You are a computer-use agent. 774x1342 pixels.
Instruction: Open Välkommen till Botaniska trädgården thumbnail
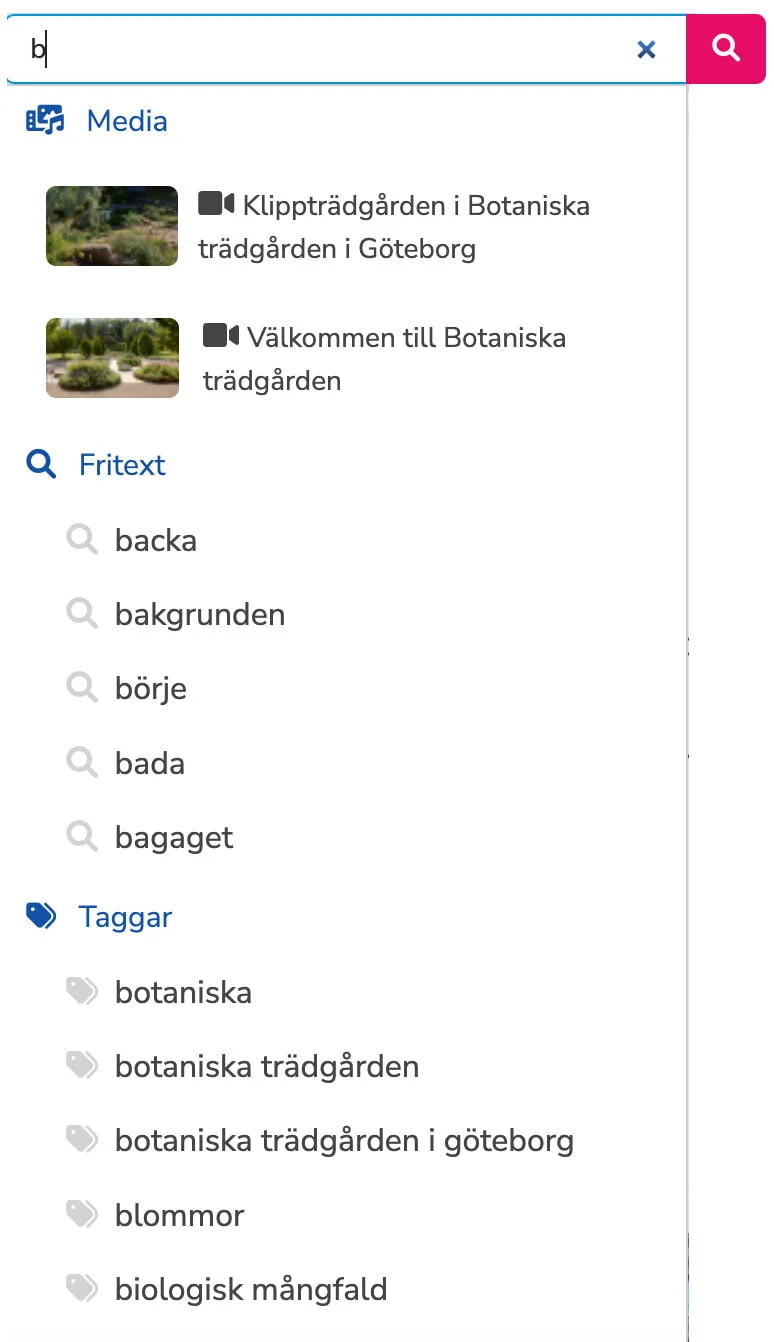(112, 358)
